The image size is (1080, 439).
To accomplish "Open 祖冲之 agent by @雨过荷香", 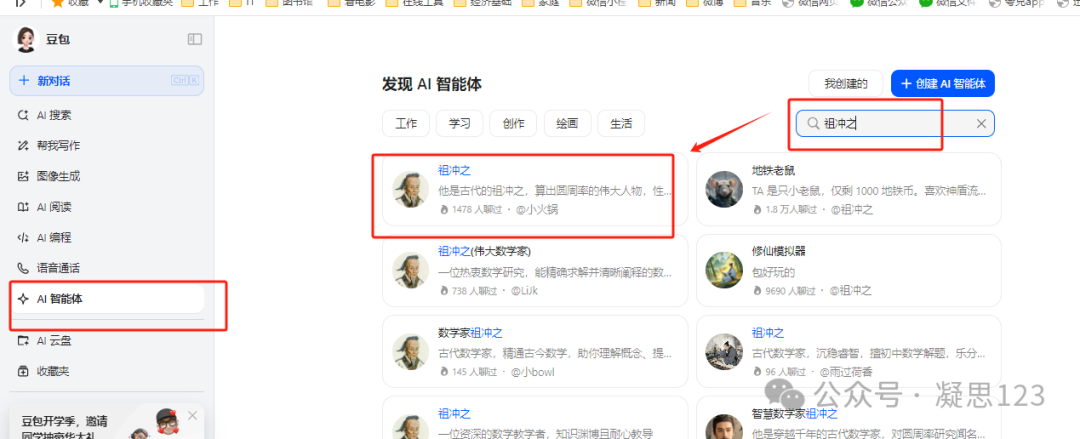I will (849, 351).
